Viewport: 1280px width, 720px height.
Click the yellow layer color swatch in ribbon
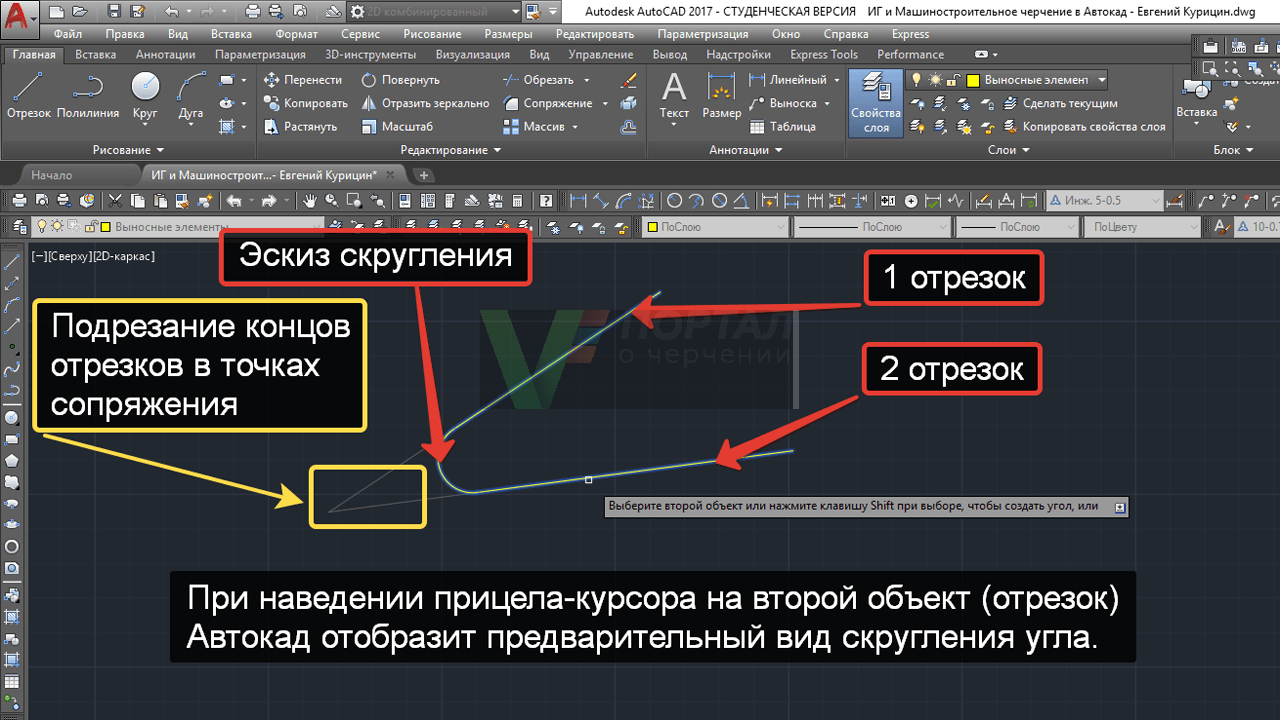coord(972,80)
